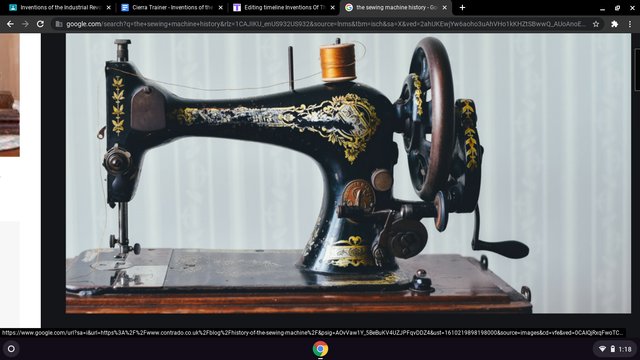Click Chrome icon in the shelf
The height and width of the screenshot is (360, 640).
tap(320, 349)
